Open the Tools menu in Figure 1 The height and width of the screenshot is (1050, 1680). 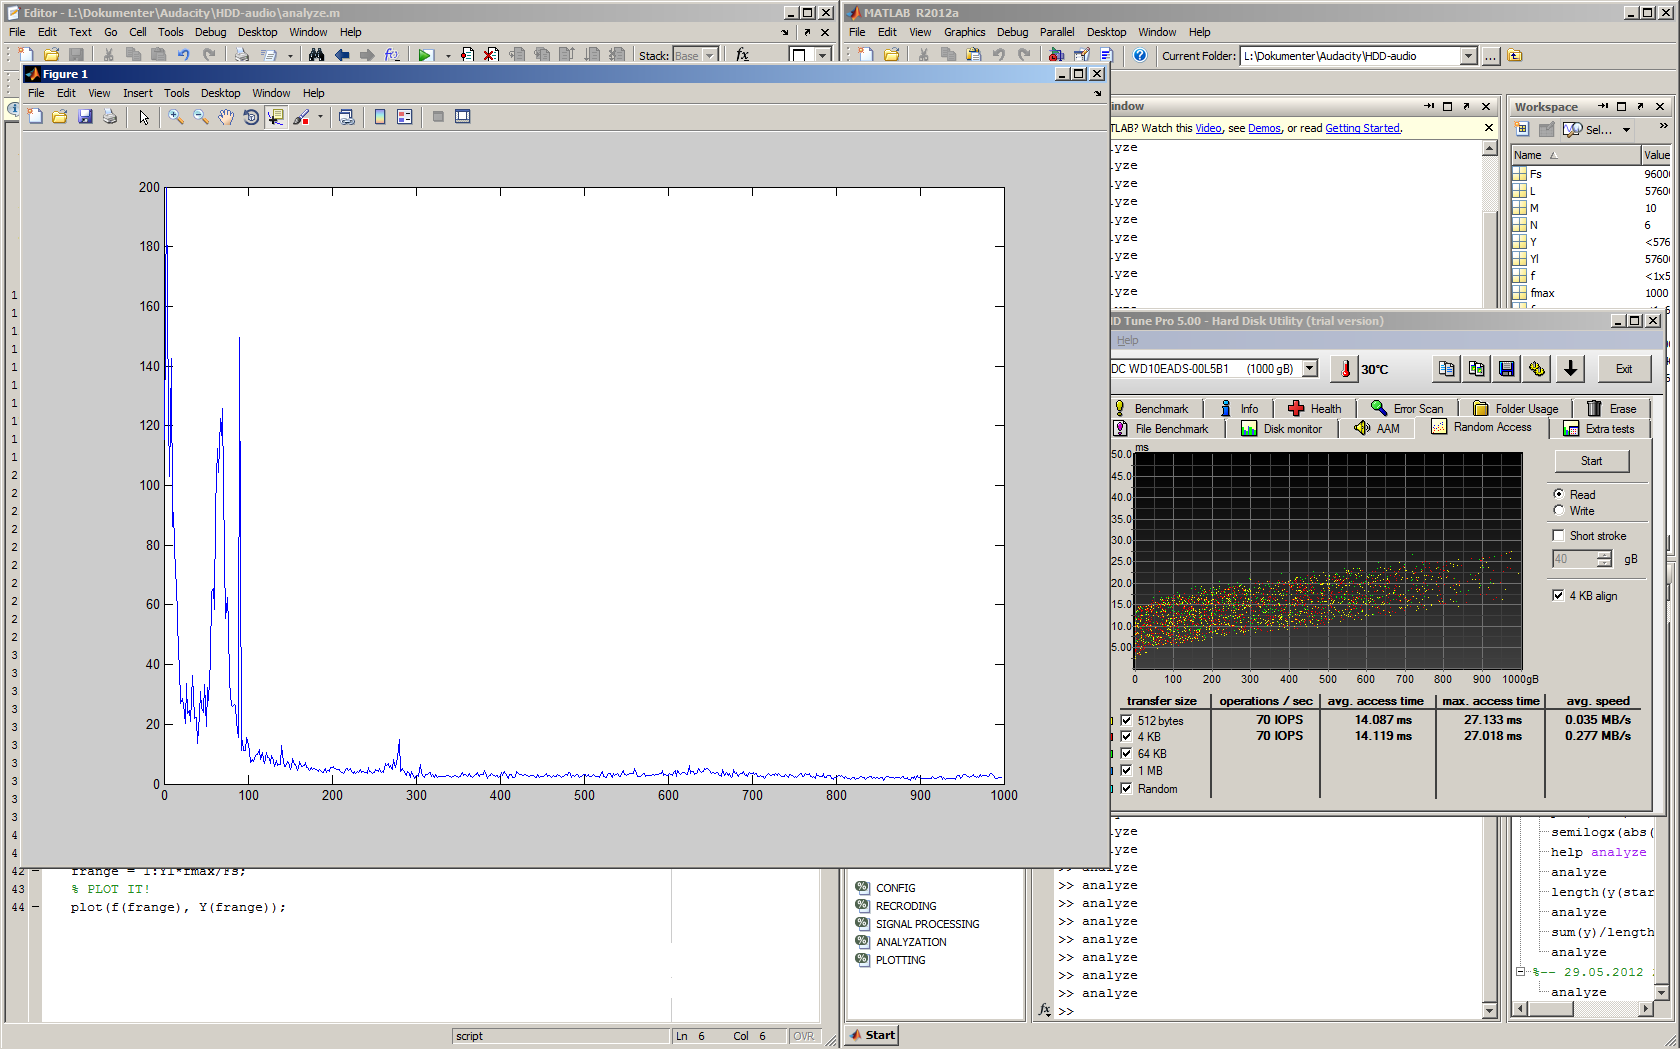pyautogui.click(x=177, y=93)
